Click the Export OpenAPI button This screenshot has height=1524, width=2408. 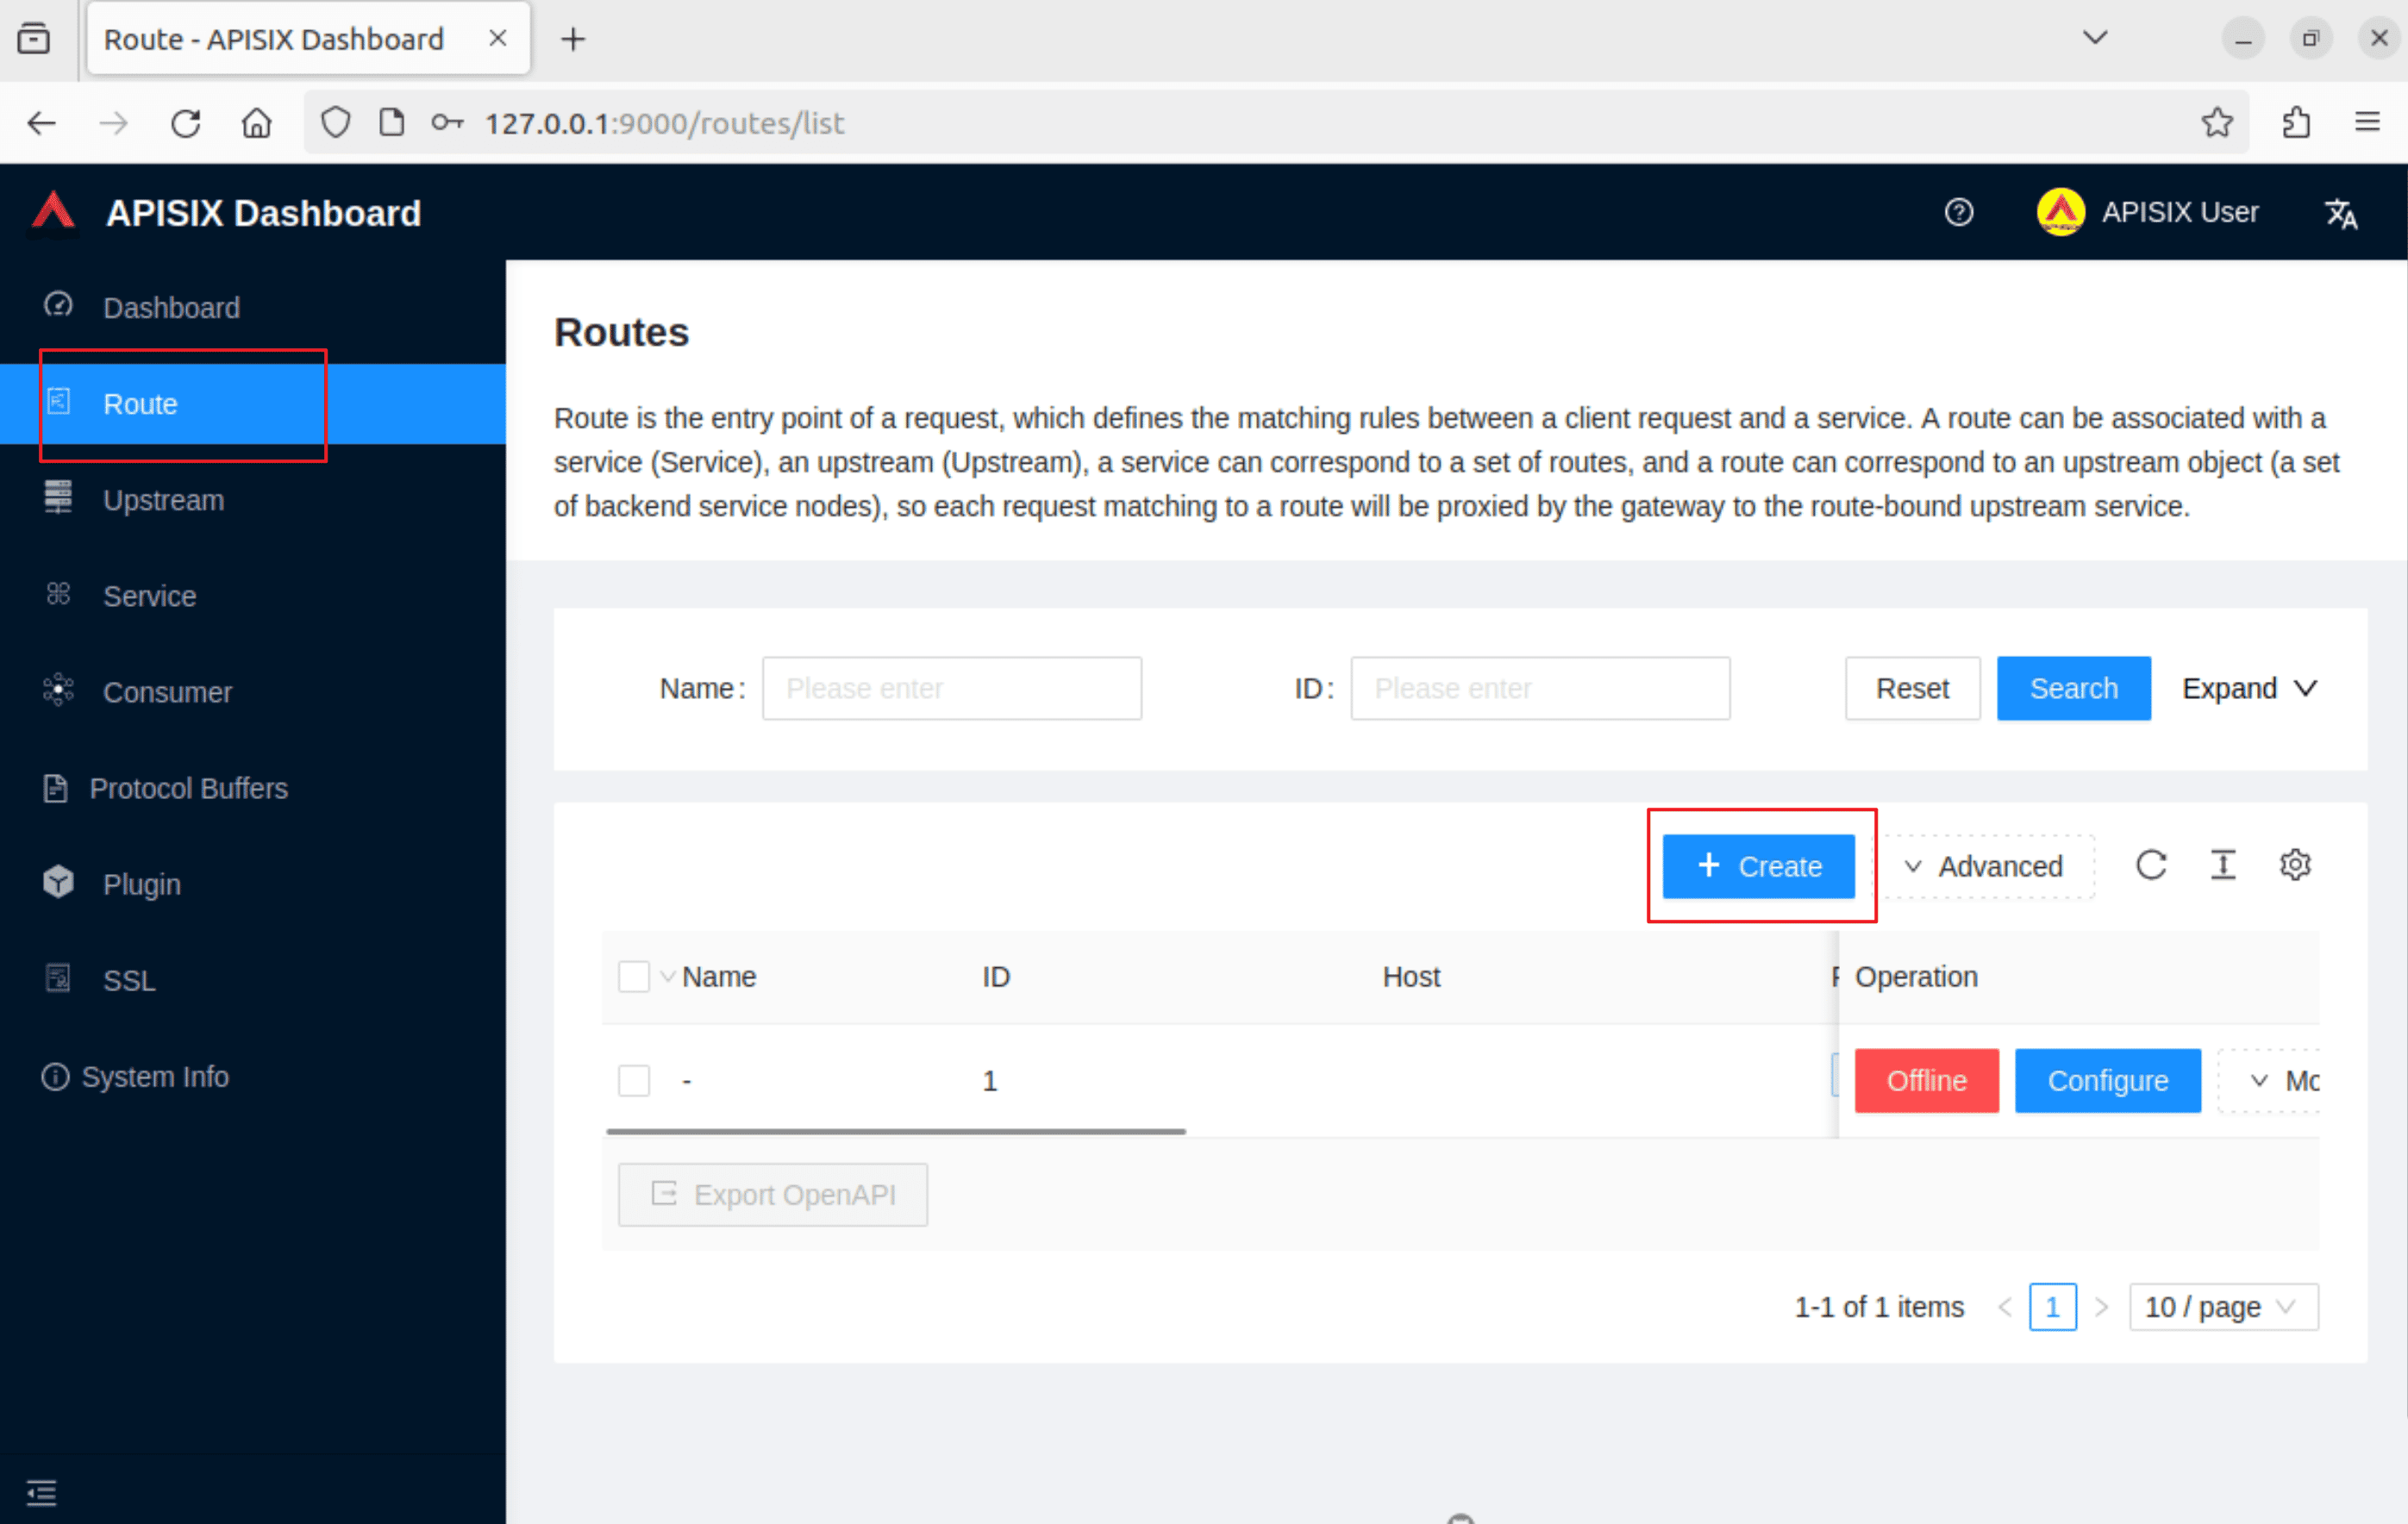point(772,1194)
